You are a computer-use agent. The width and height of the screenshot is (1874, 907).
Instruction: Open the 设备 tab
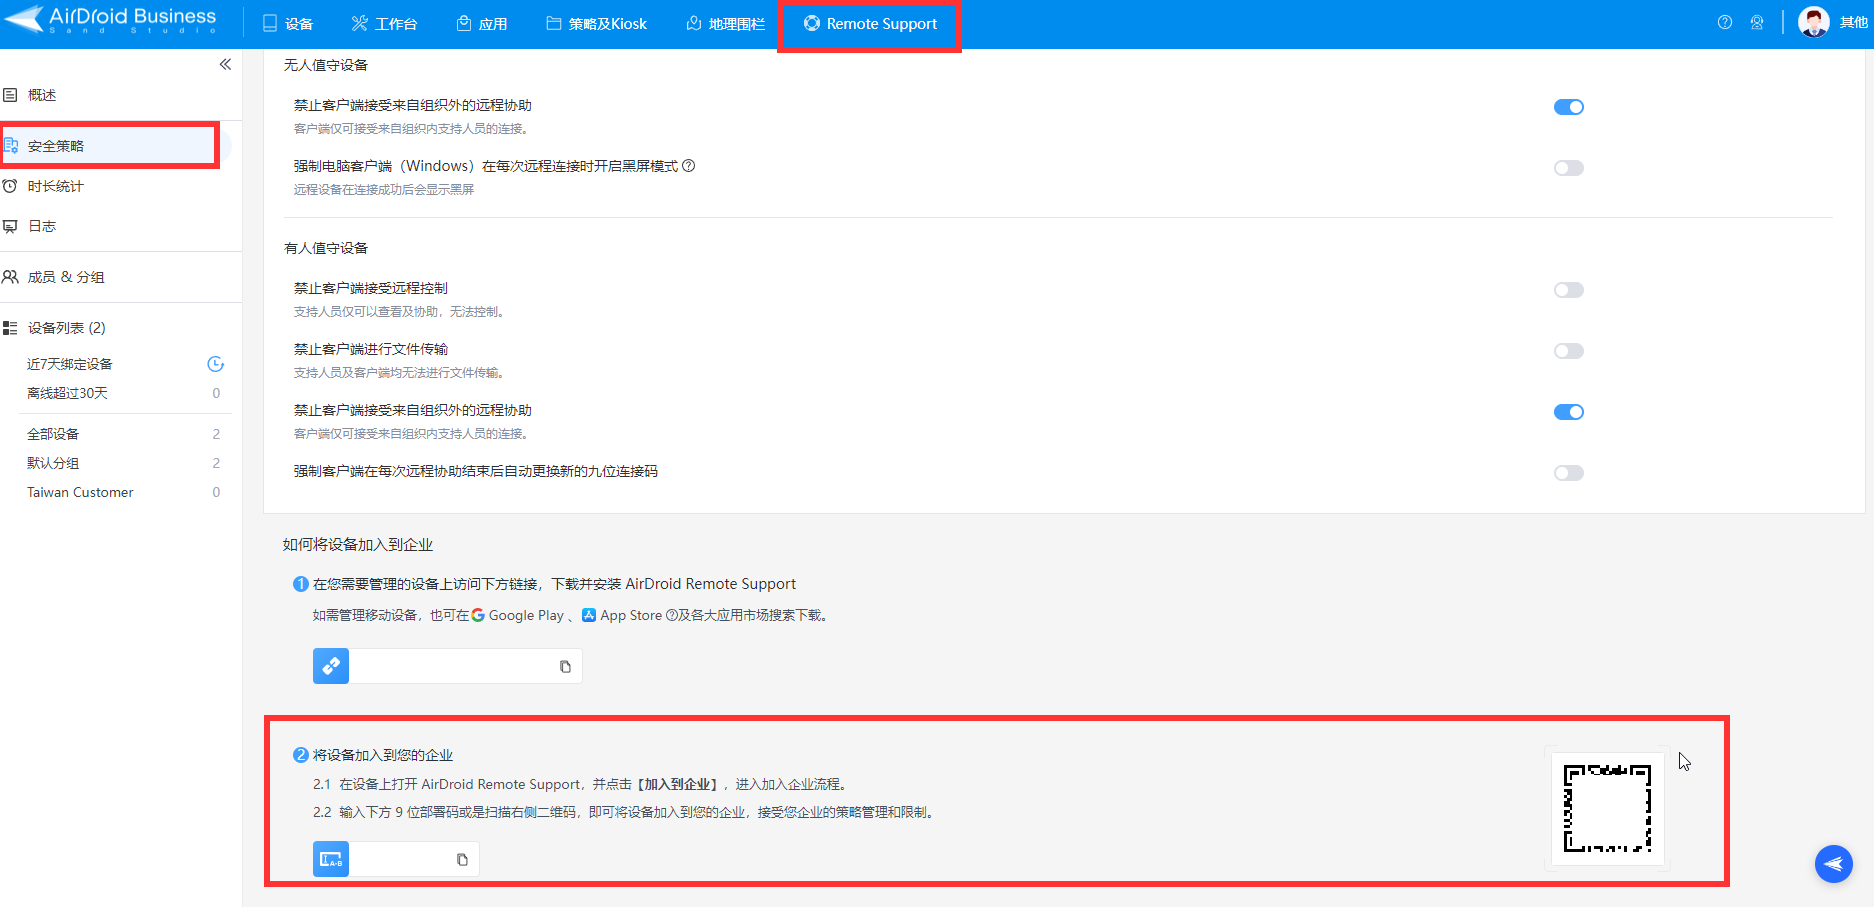click(288, 23)
